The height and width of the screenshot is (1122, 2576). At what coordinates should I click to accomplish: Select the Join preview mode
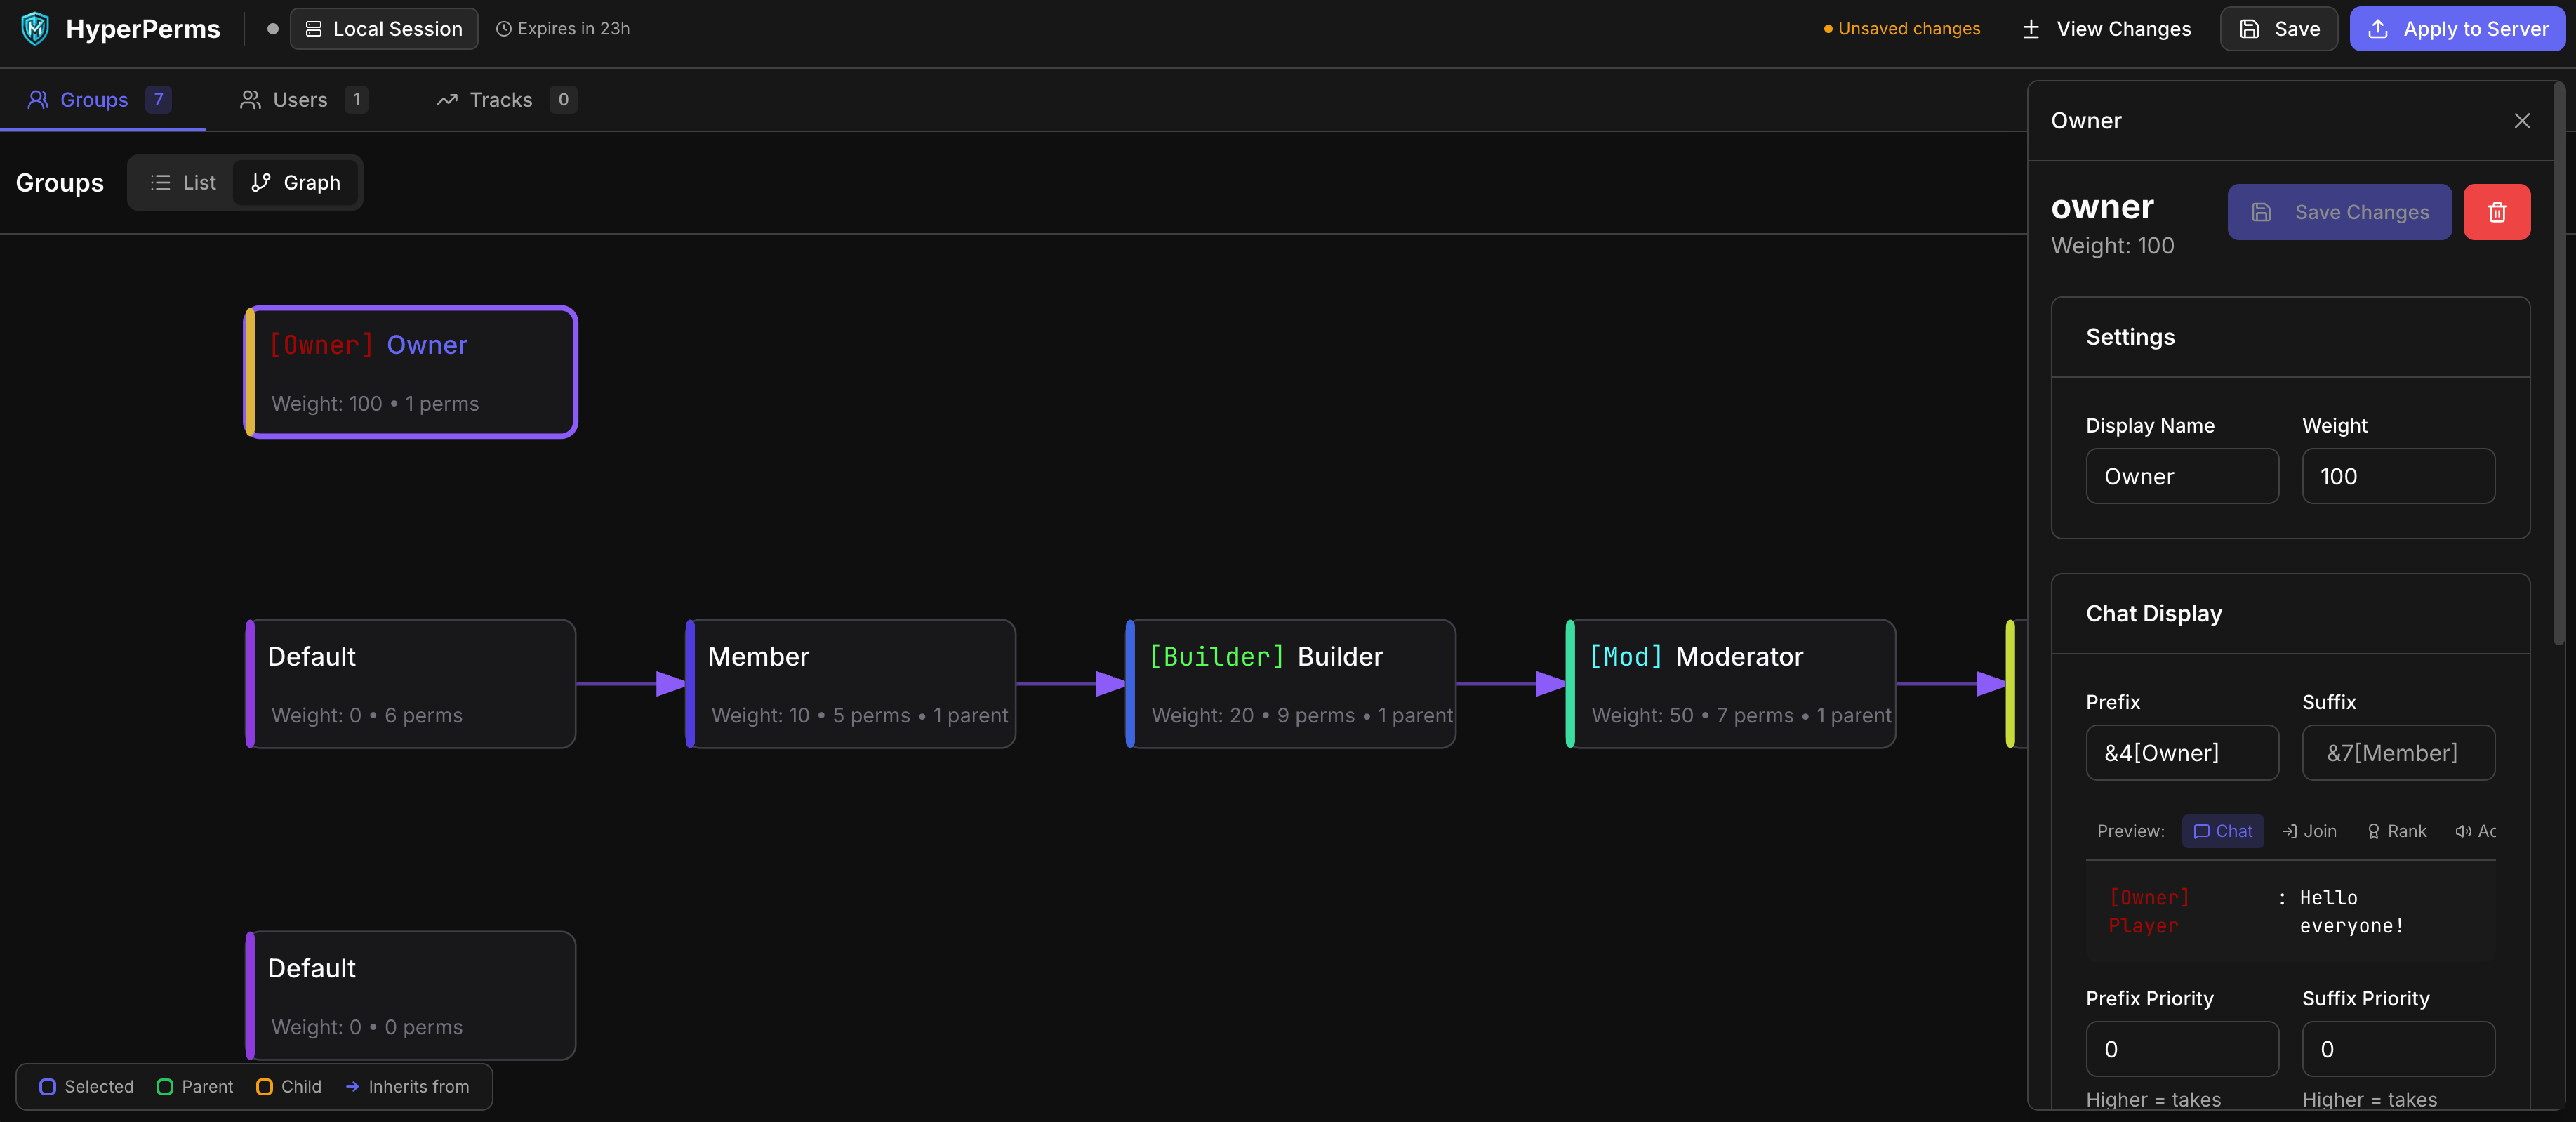pyautogui.click(x=2309, y=831)
